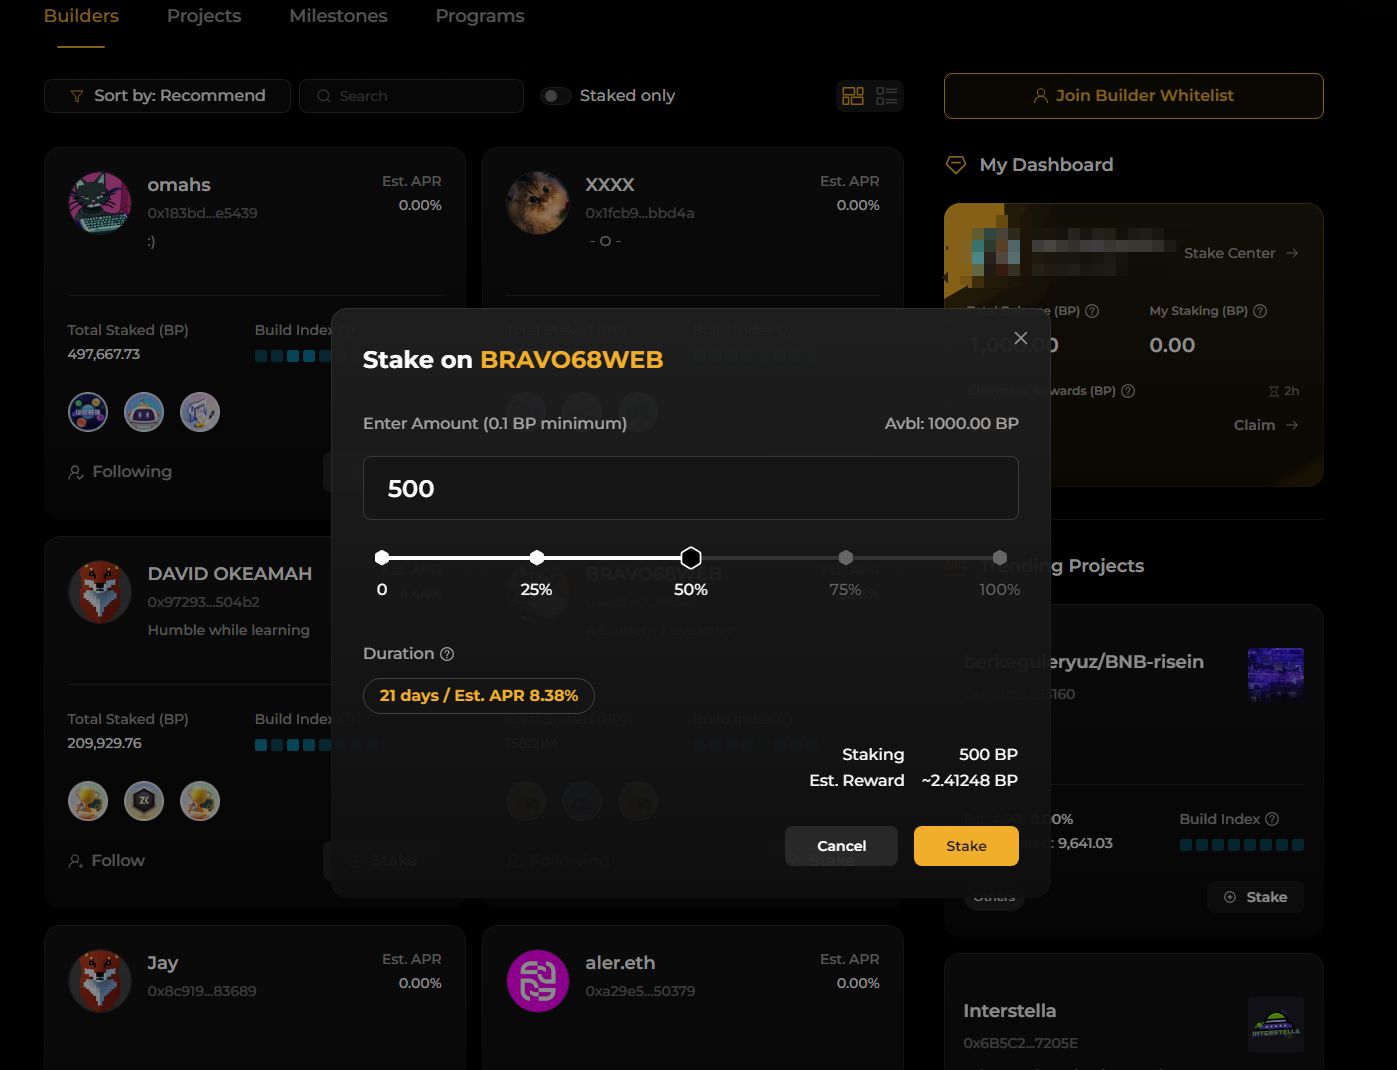This screenshot has height=1070, width=1397.
Task: Open the Projects tab
Action: 204,16
